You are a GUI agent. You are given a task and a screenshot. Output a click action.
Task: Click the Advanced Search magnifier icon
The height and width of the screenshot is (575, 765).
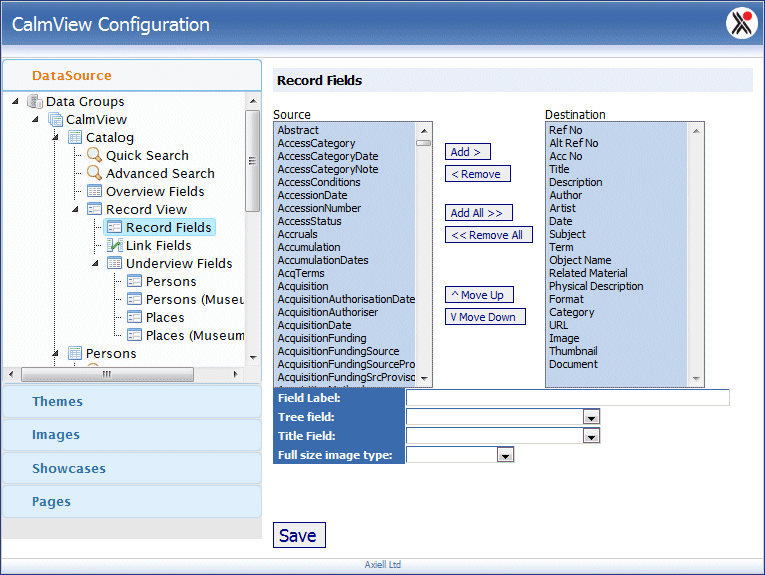point(94,173)
